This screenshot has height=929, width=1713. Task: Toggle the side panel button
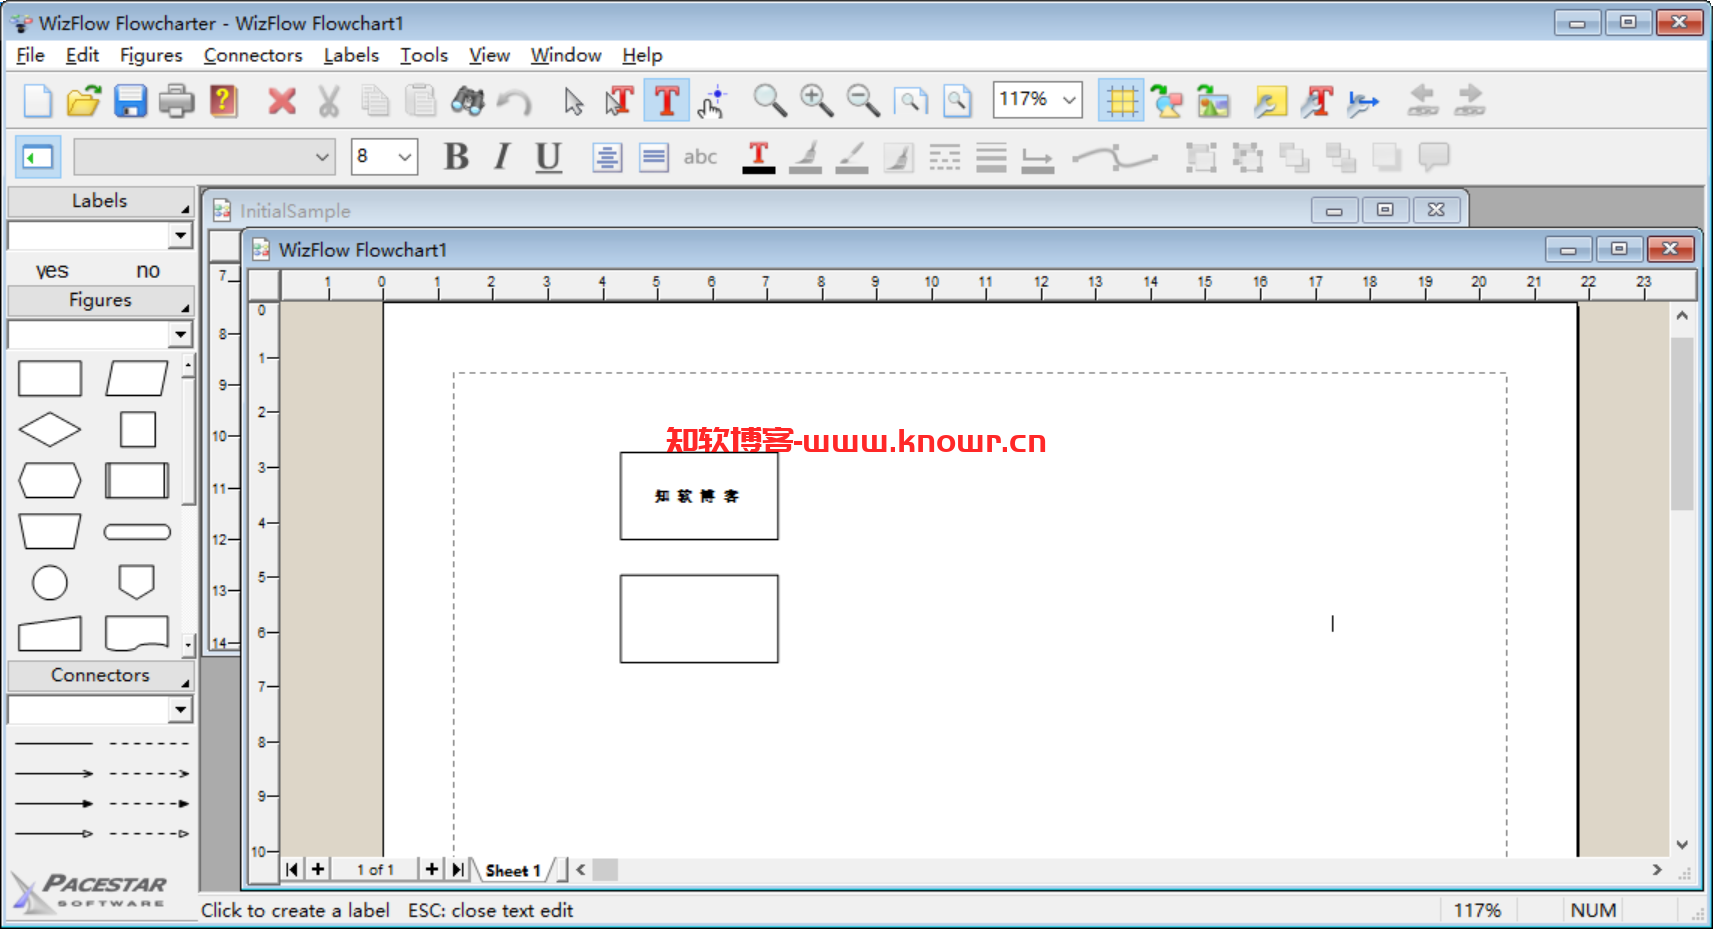pos(38,157)
